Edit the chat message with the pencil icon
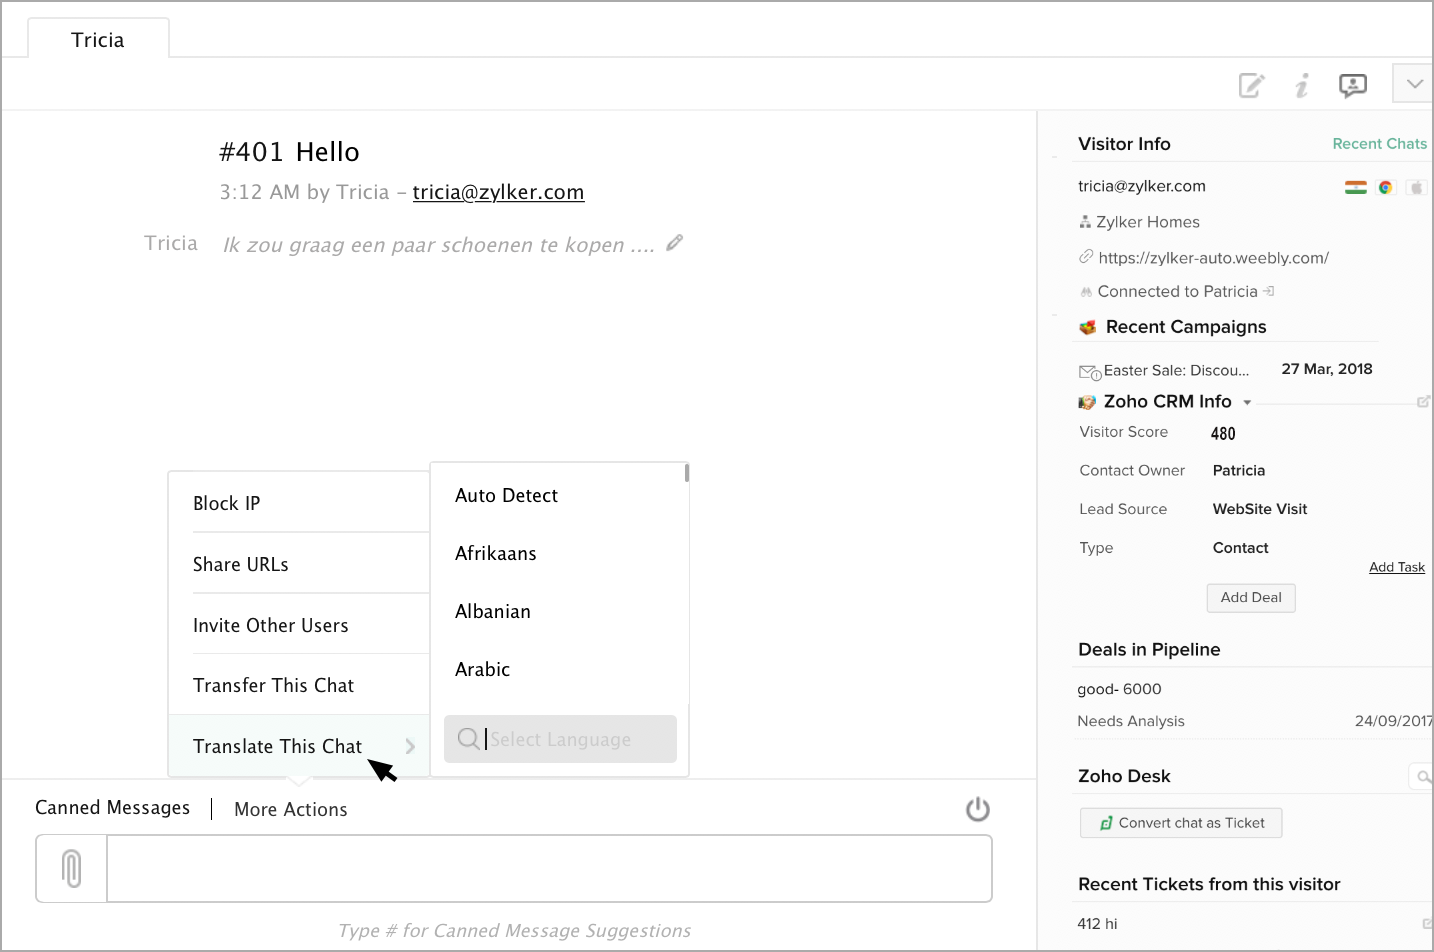 (x=675, y=242)
